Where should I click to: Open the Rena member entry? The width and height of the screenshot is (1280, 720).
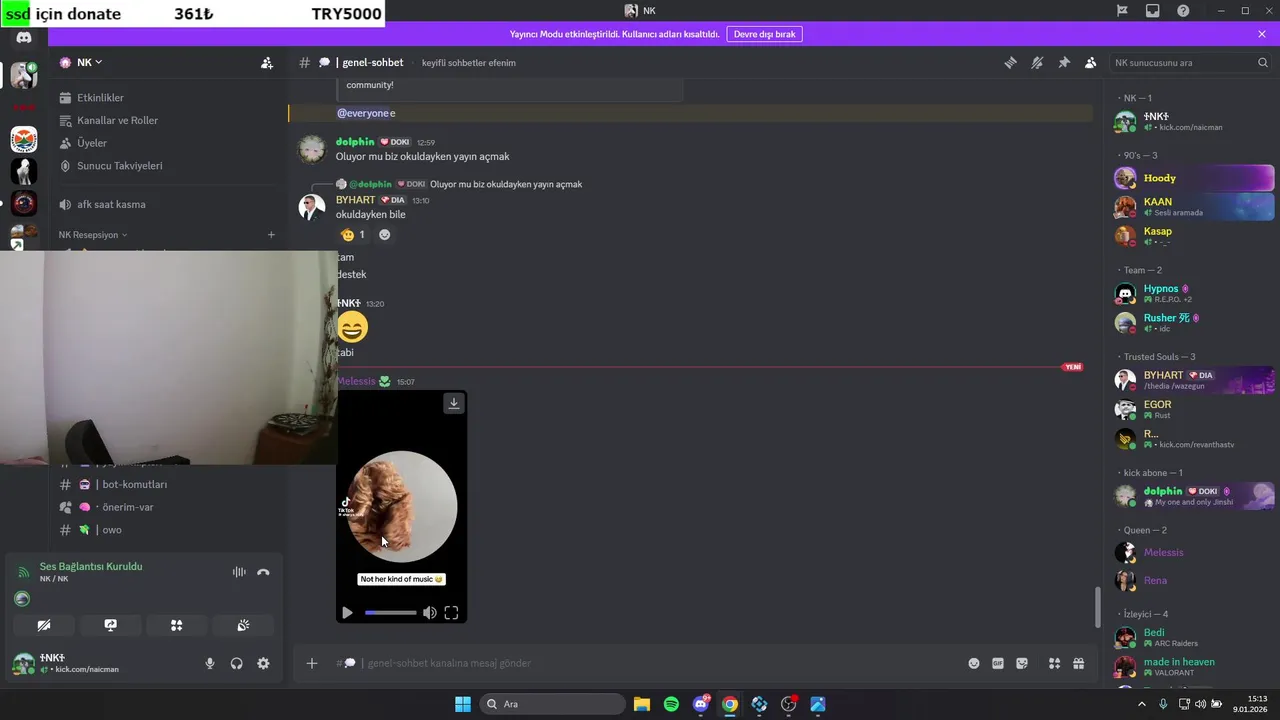coord(1194,580)
